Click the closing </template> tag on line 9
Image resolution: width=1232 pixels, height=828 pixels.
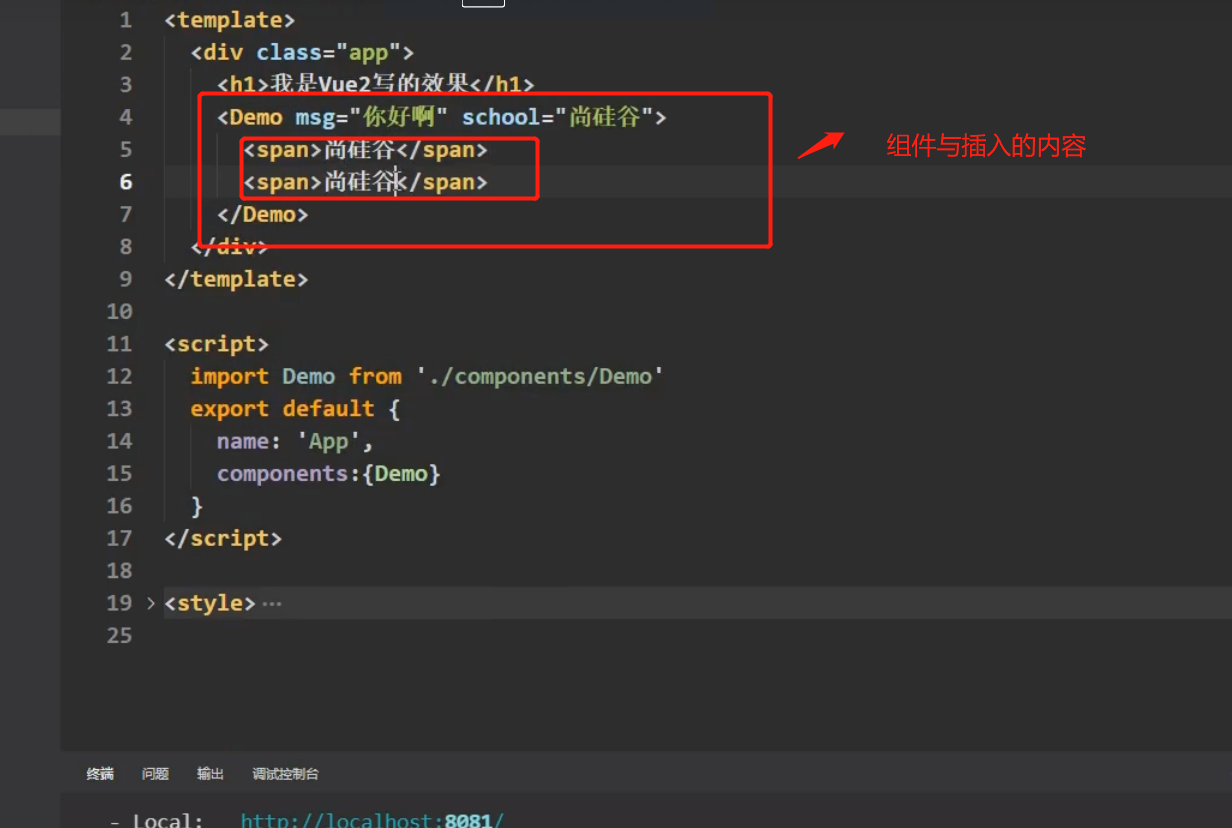pyautogui.click(x=236, y=279)
